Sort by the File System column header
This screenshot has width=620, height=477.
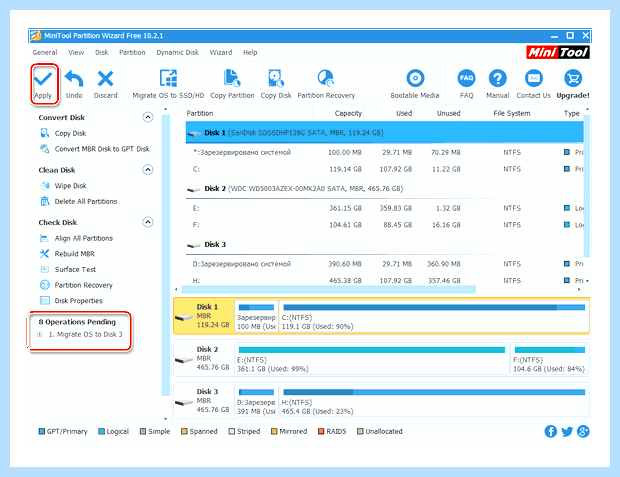click(x=511, y=114)
